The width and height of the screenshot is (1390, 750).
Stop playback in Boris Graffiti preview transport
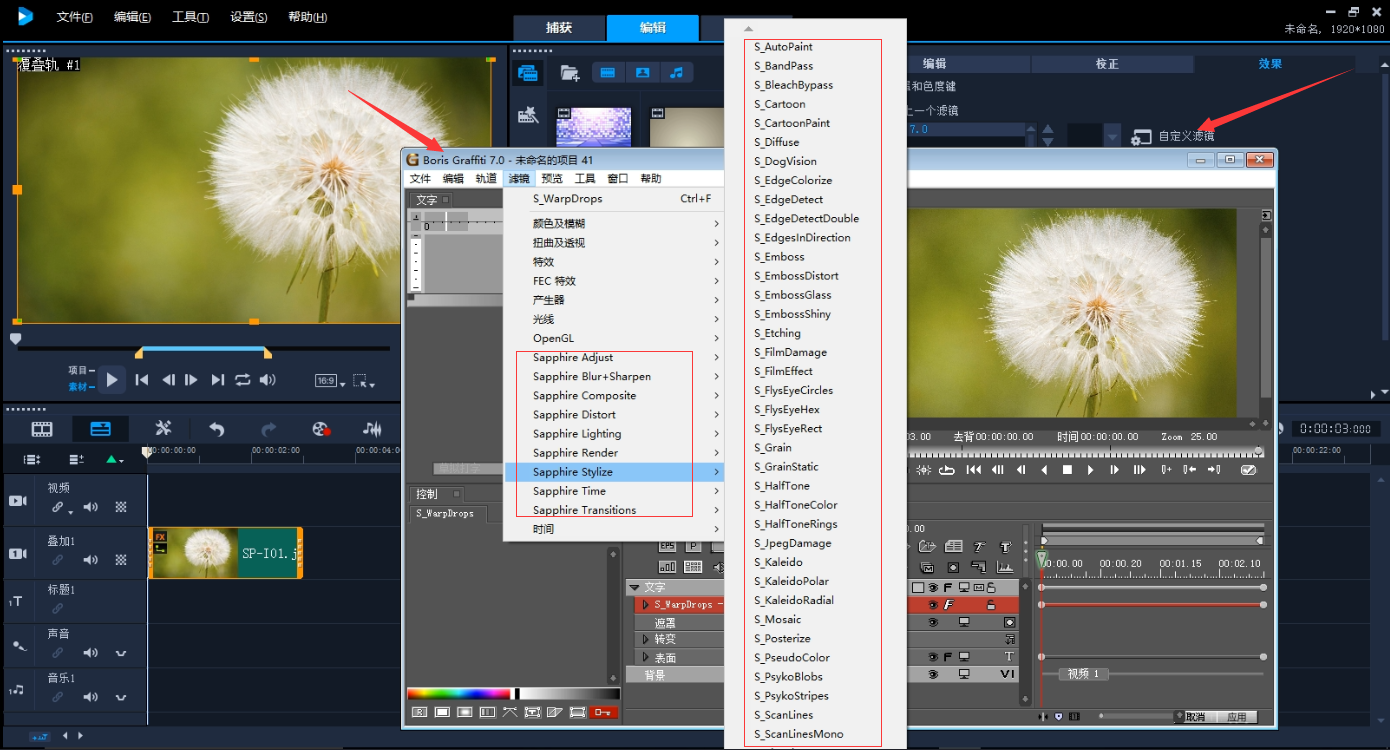1067,470
